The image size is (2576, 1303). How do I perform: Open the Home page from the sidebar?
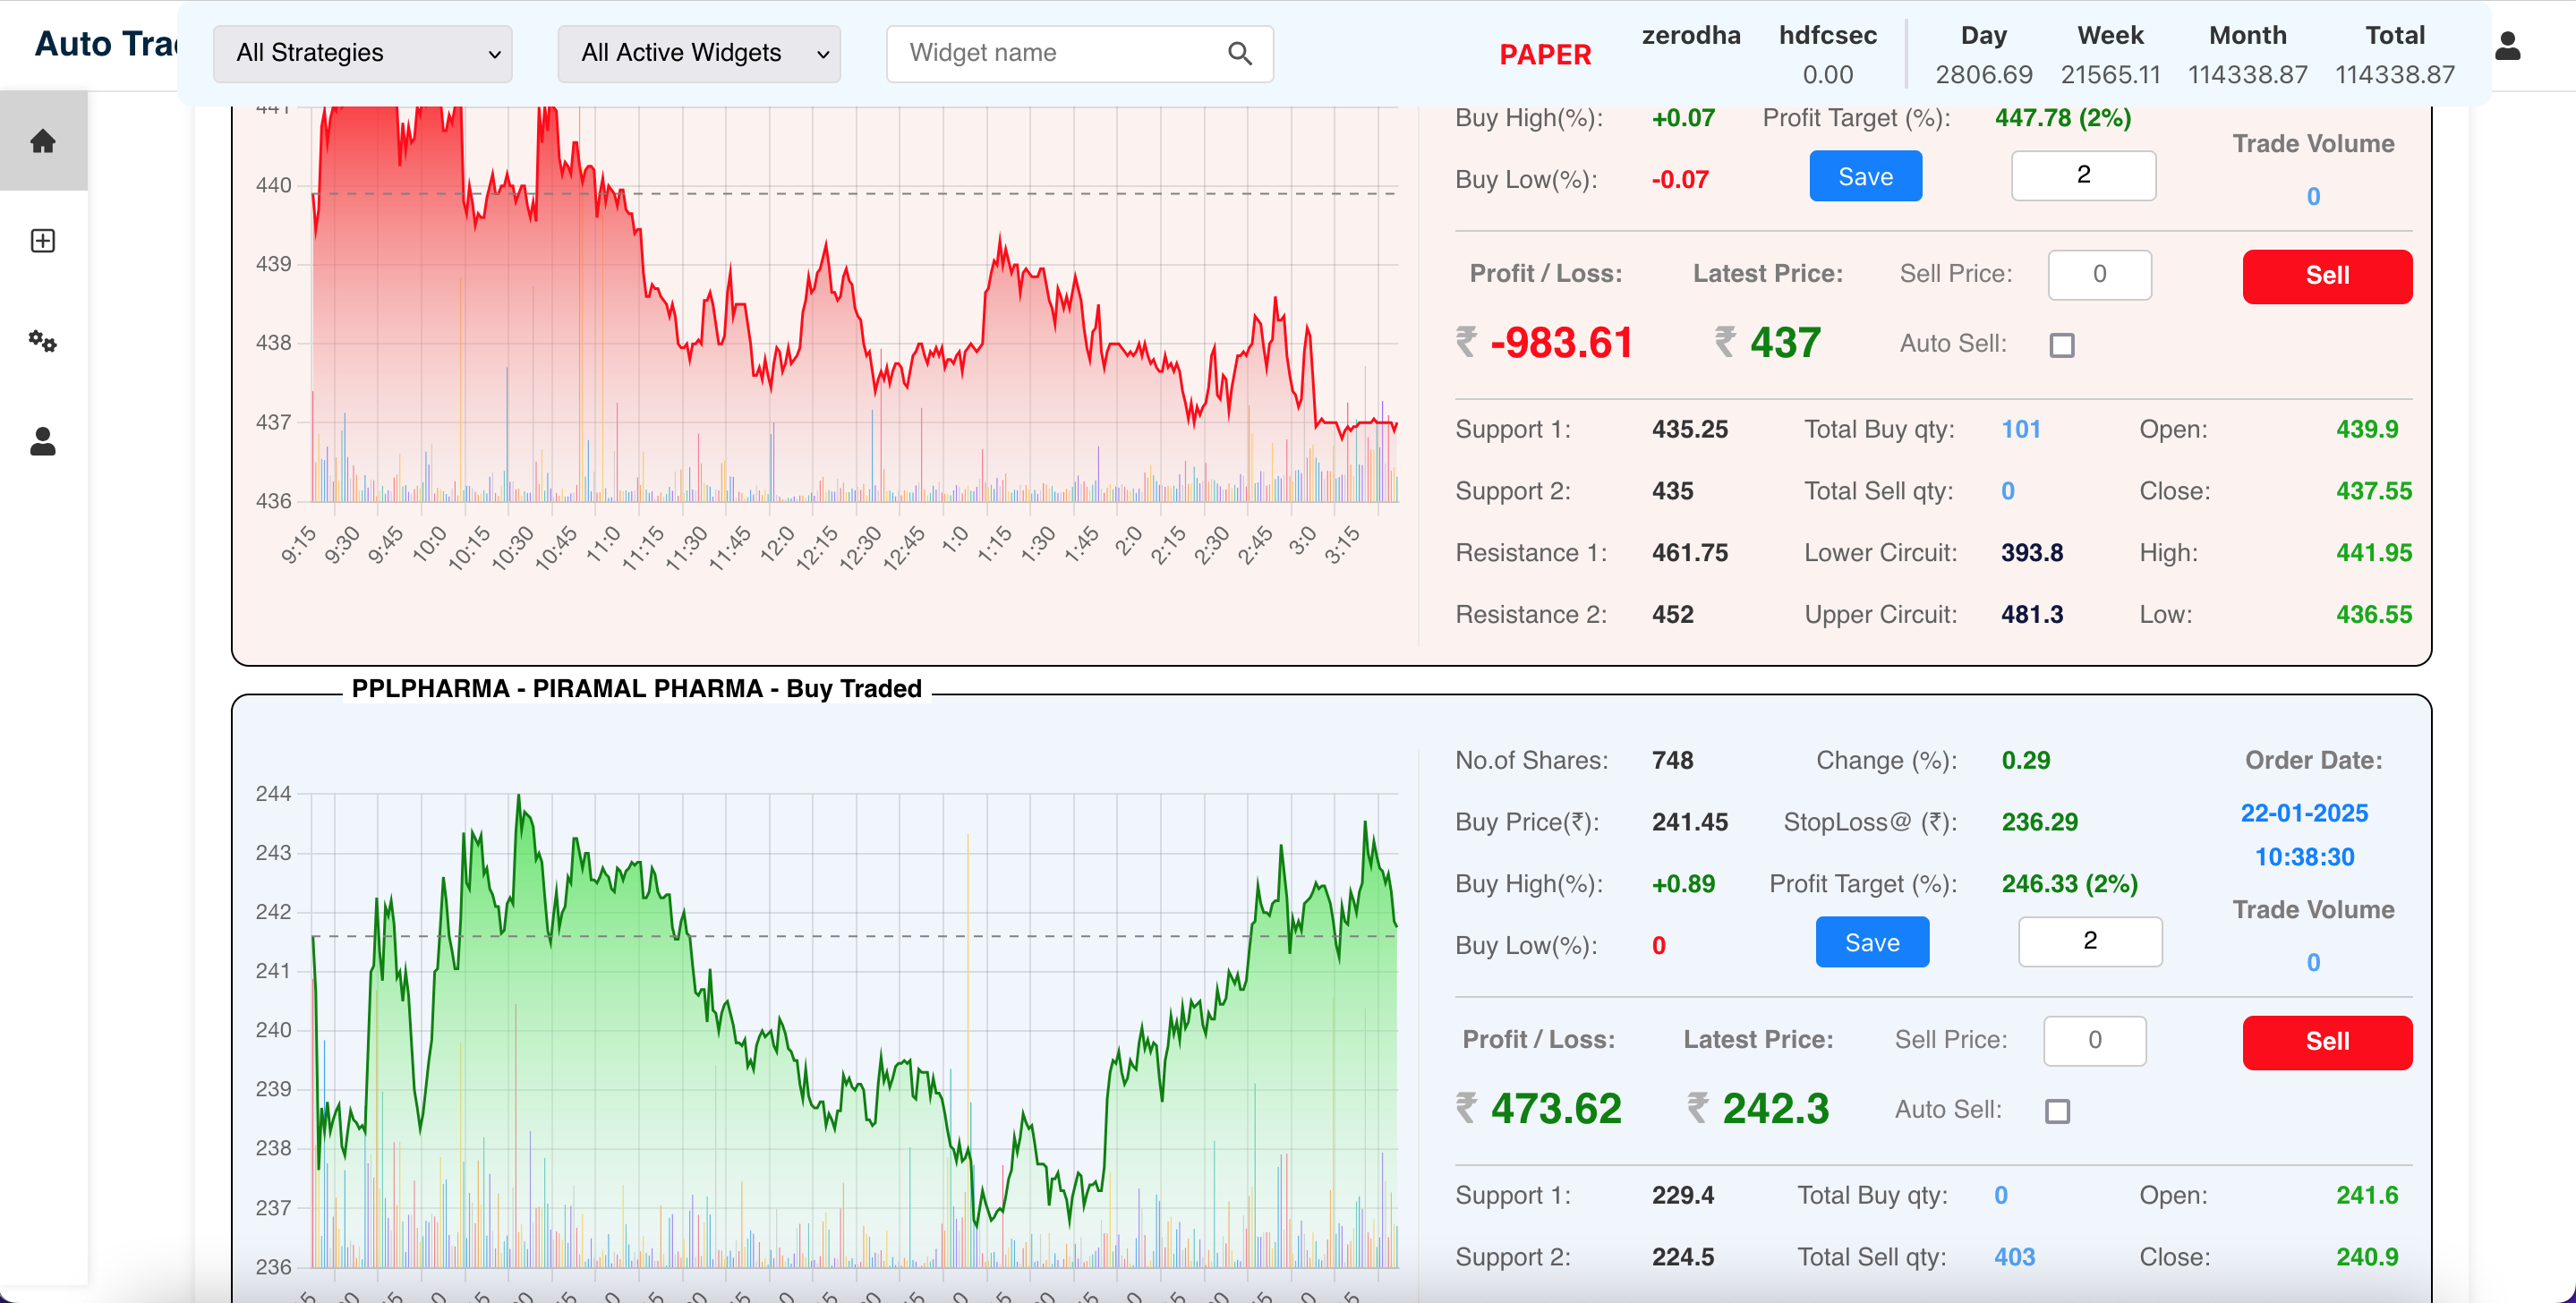click(x=43, y=140)
